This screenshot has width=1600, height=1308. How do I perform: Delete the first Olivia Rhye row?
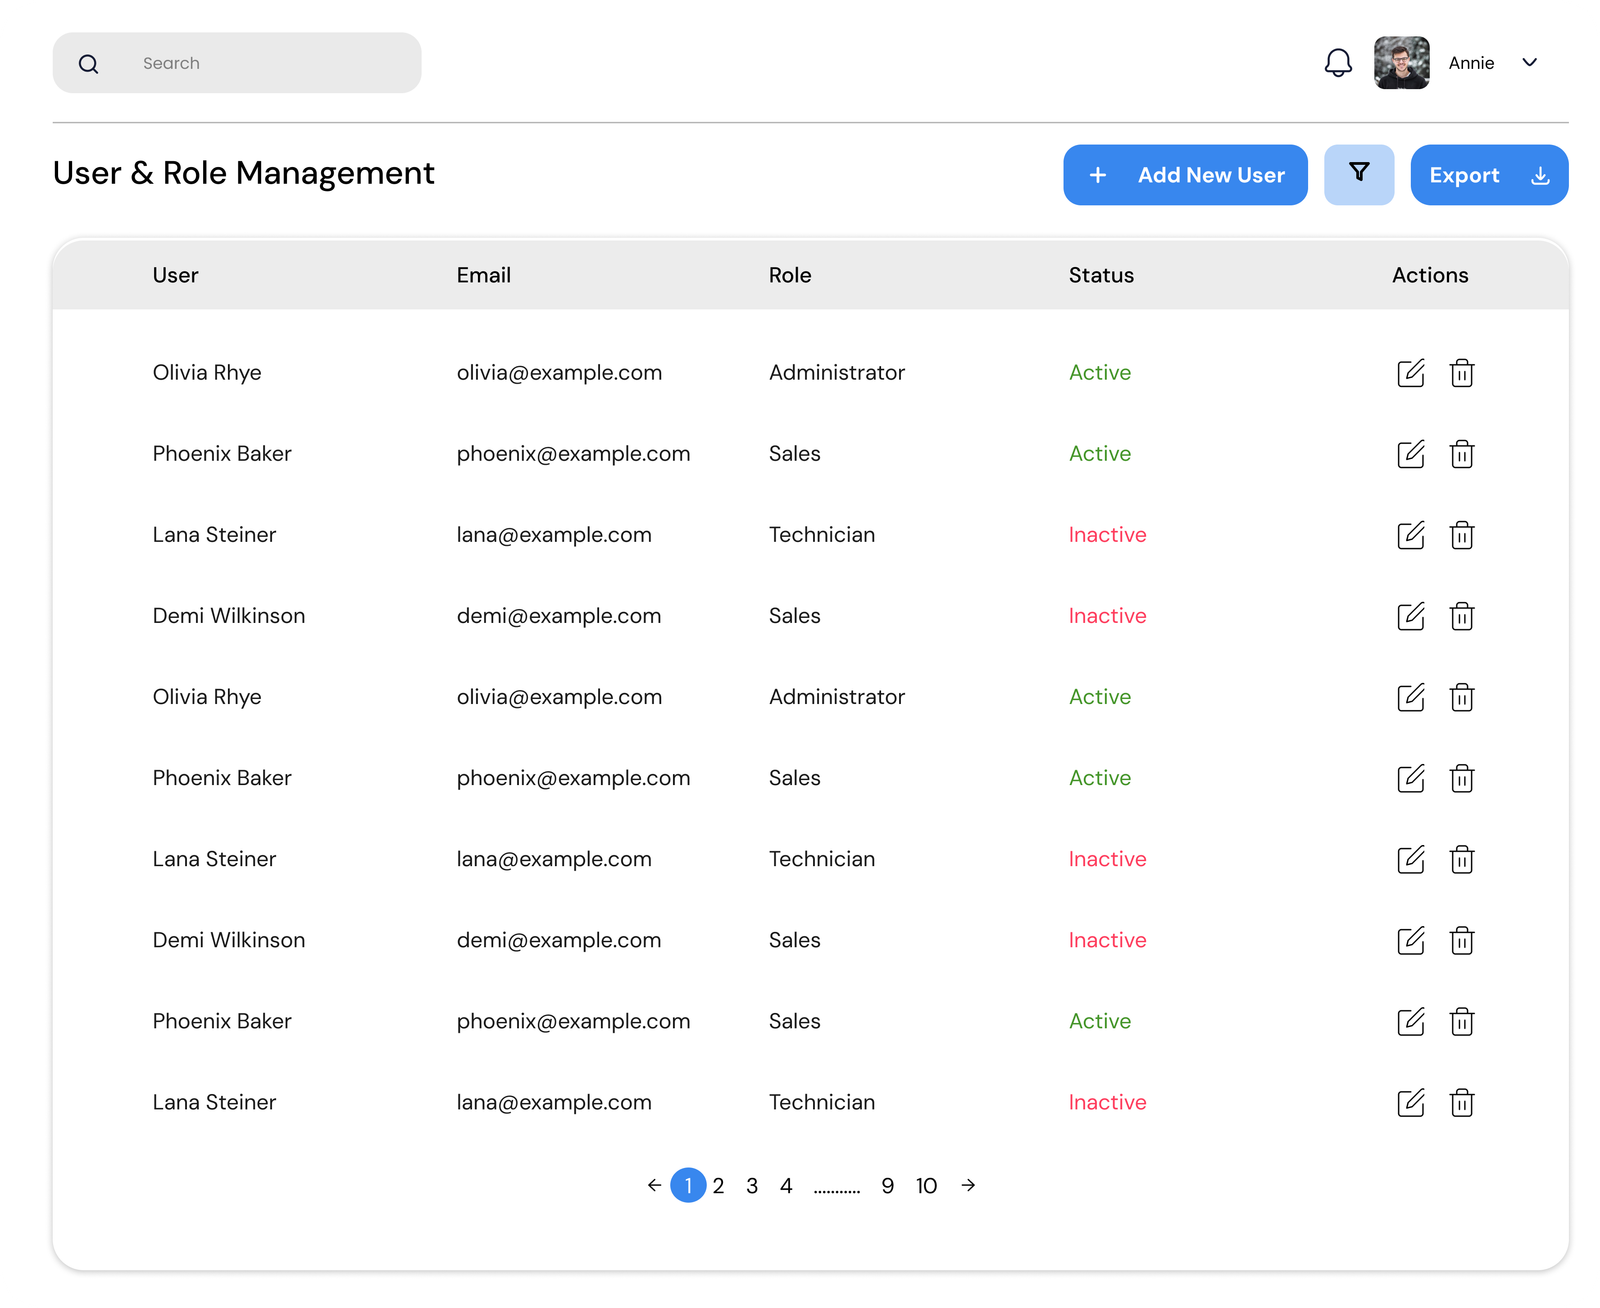click(1462, 373)
